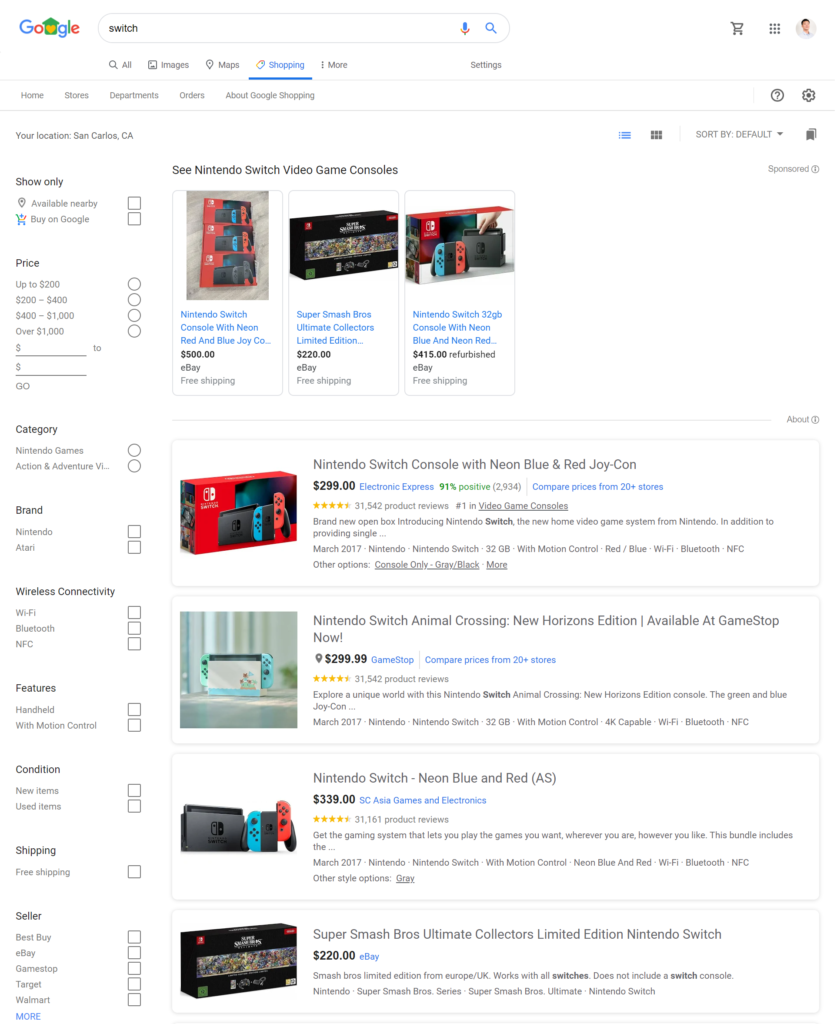The height and width of the screenshot is (1024, 837).
Task: Switch to grid view
Action: point(656,135)
